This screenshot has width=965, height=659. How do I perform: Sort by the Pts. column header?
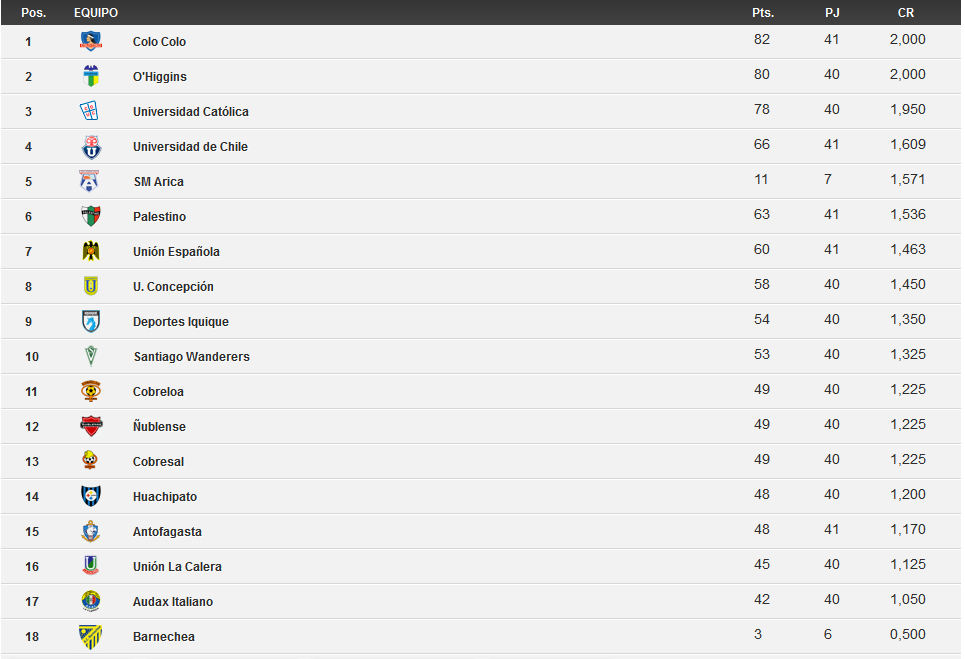(763, 12)
